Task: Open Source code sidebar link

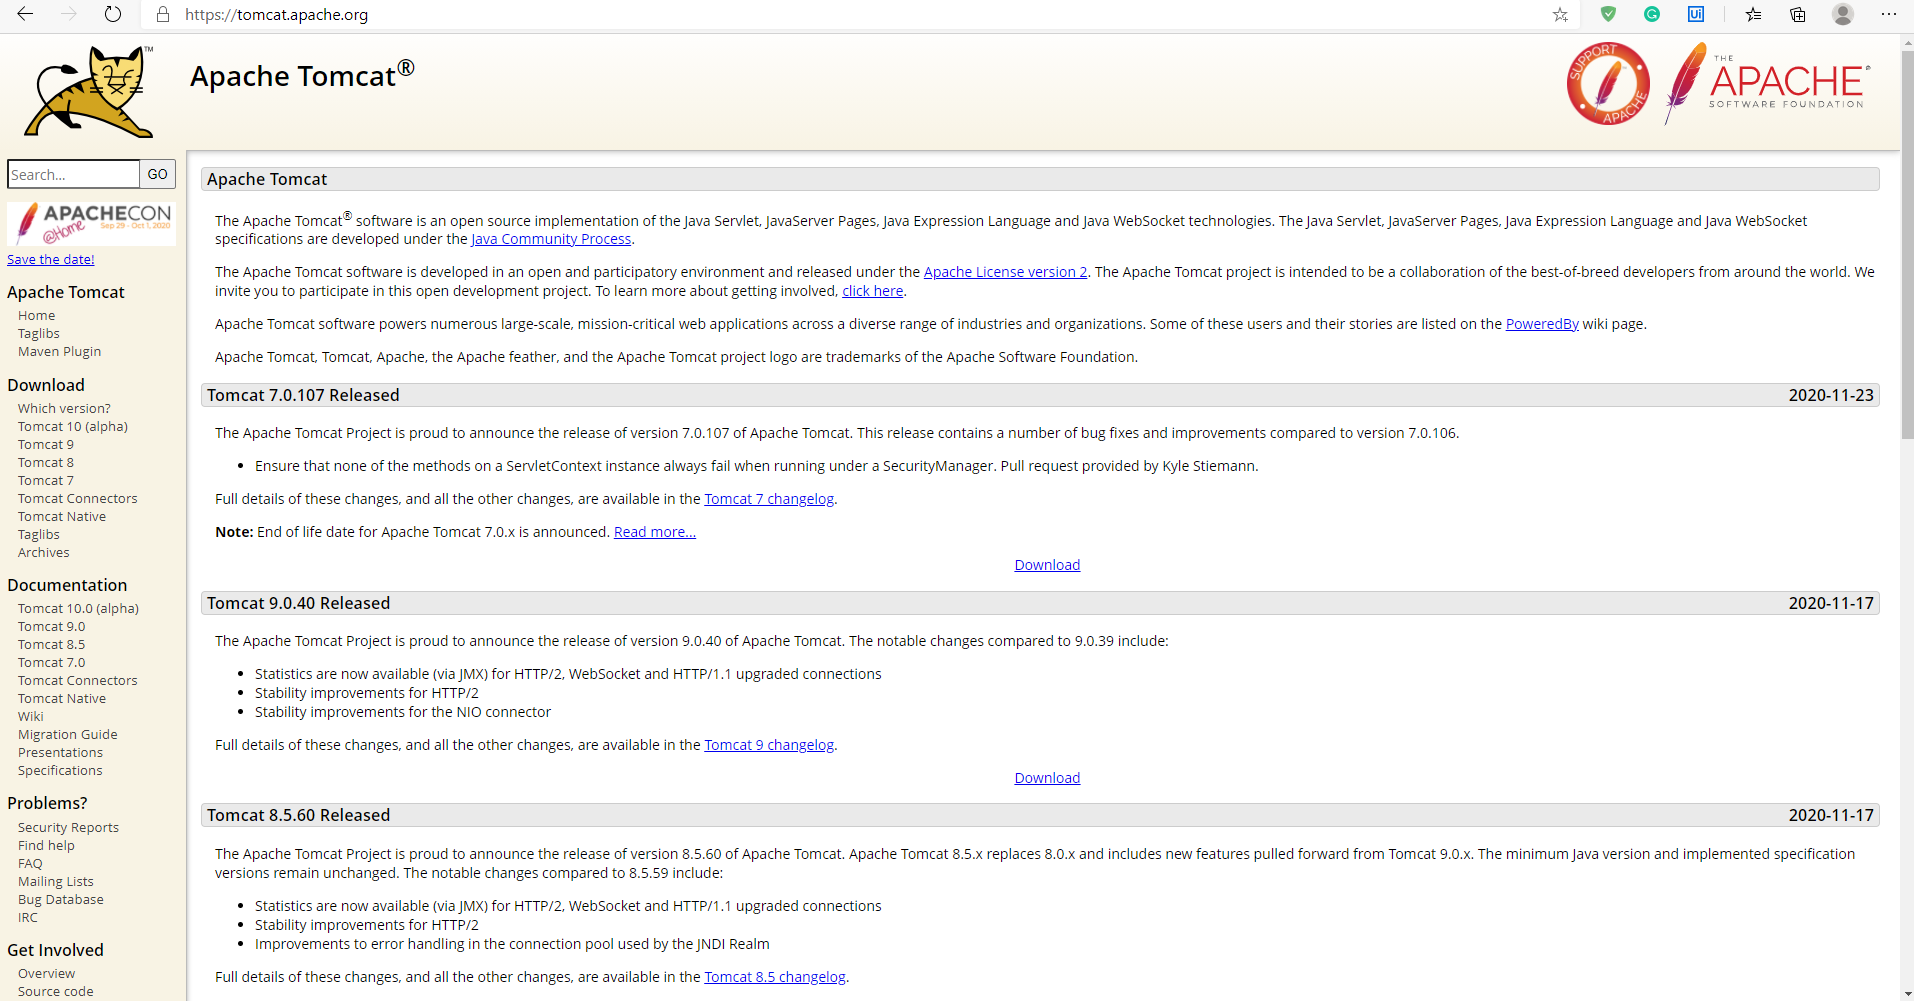Action: pos(56,991)
